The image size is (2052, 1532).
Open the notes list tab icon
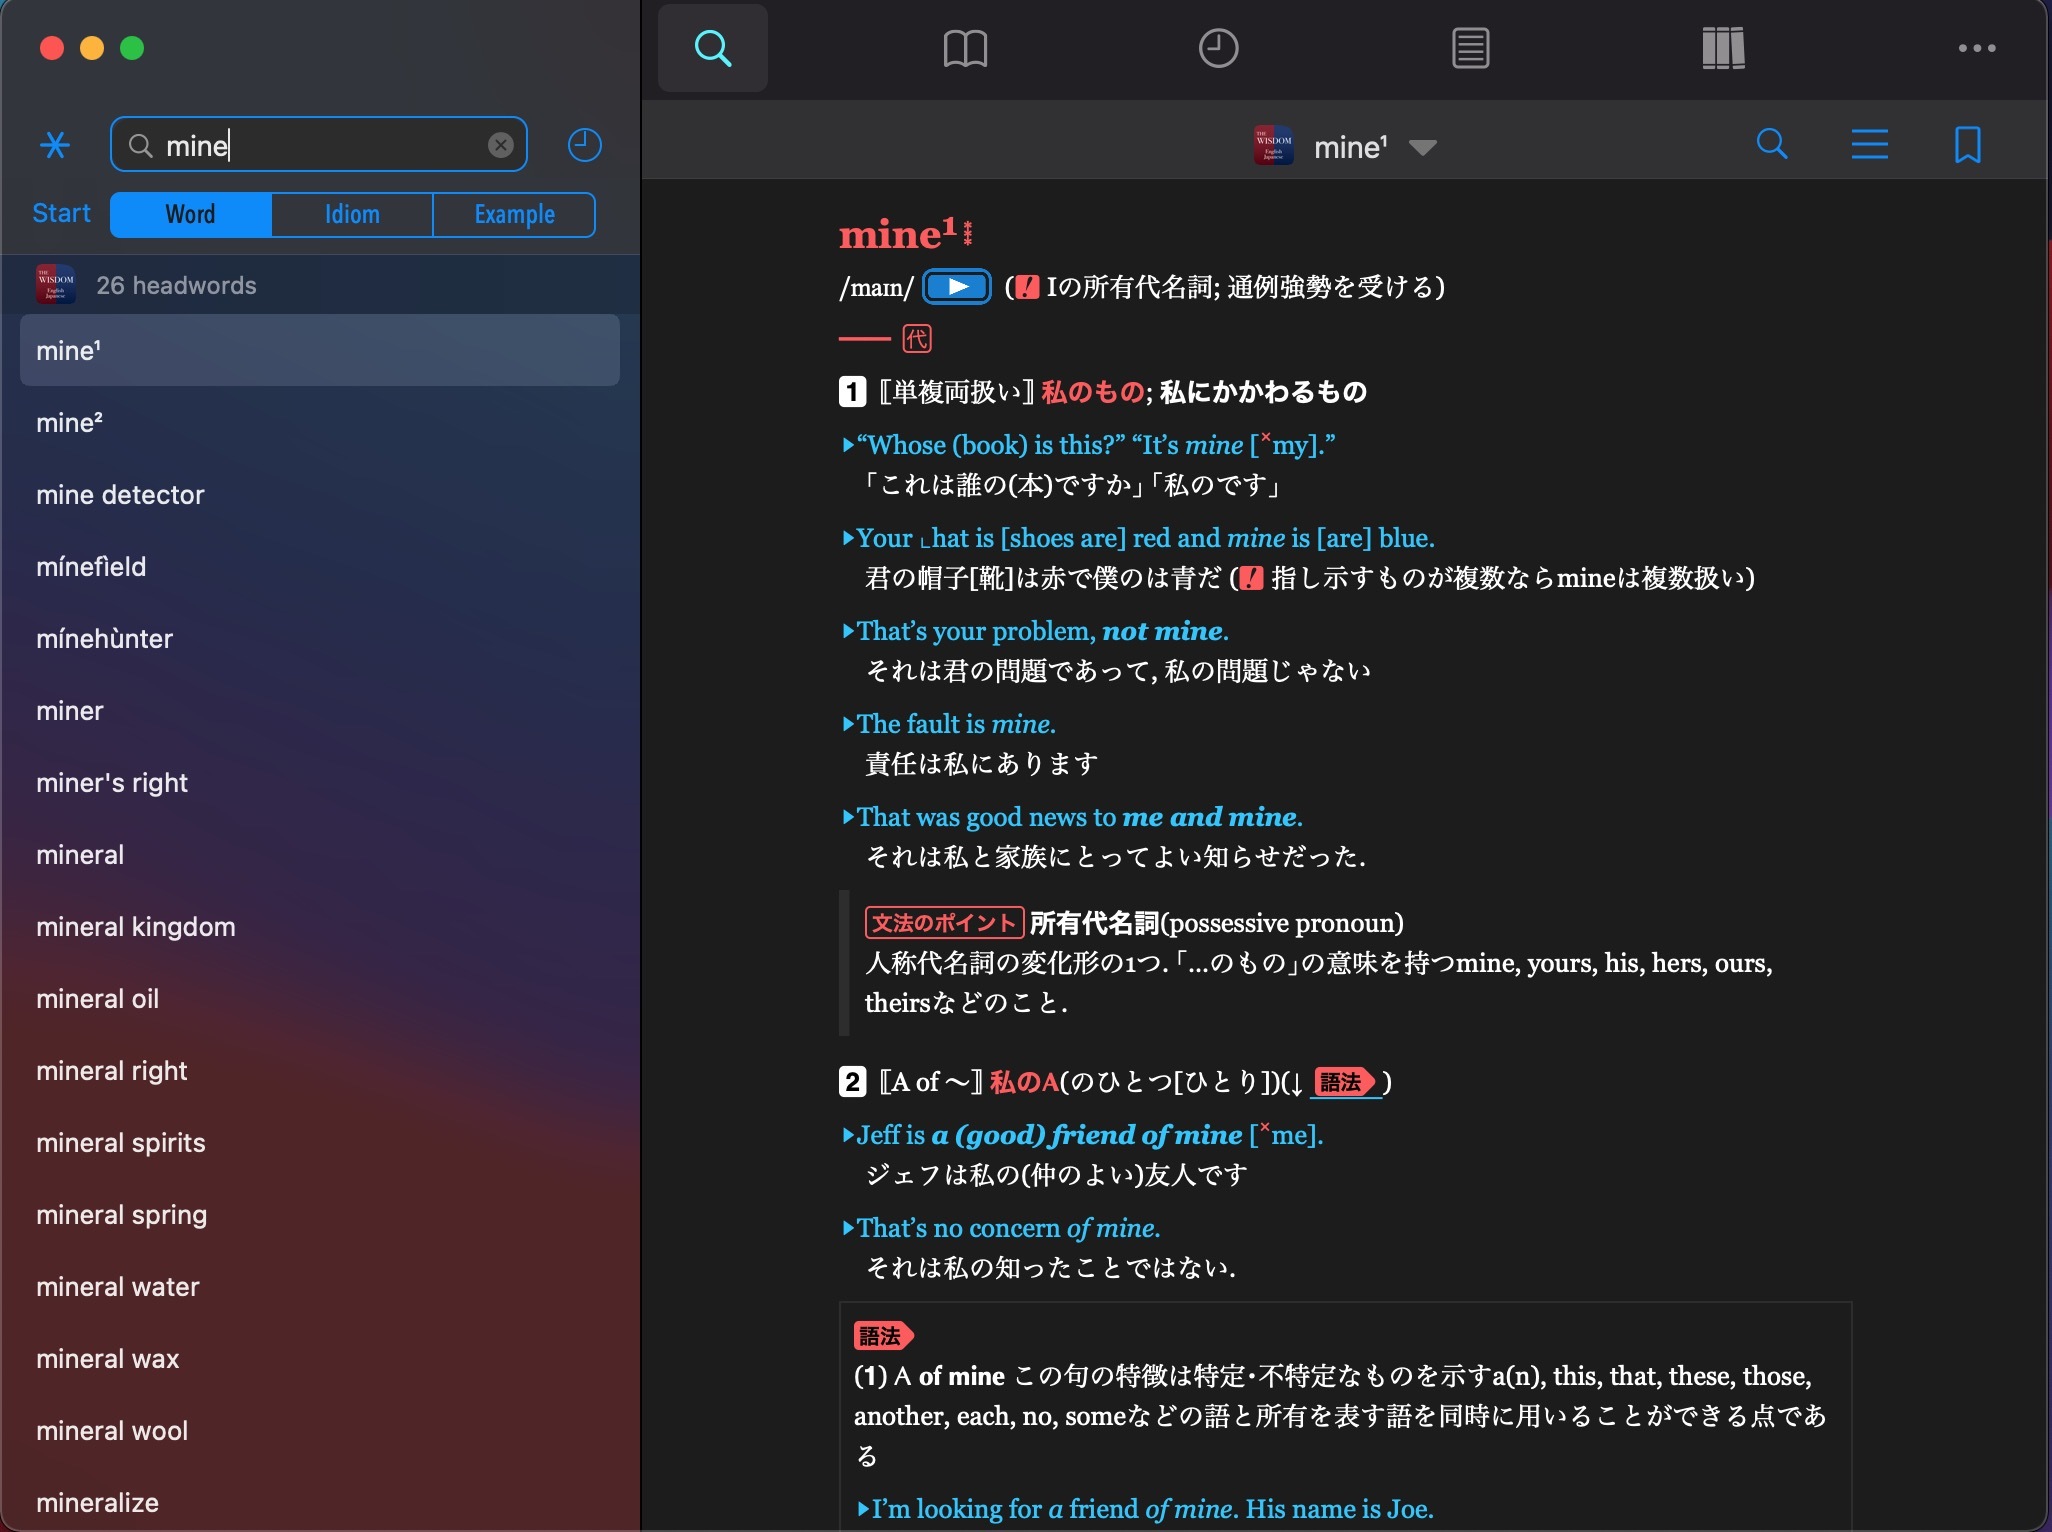point(1470,48)
